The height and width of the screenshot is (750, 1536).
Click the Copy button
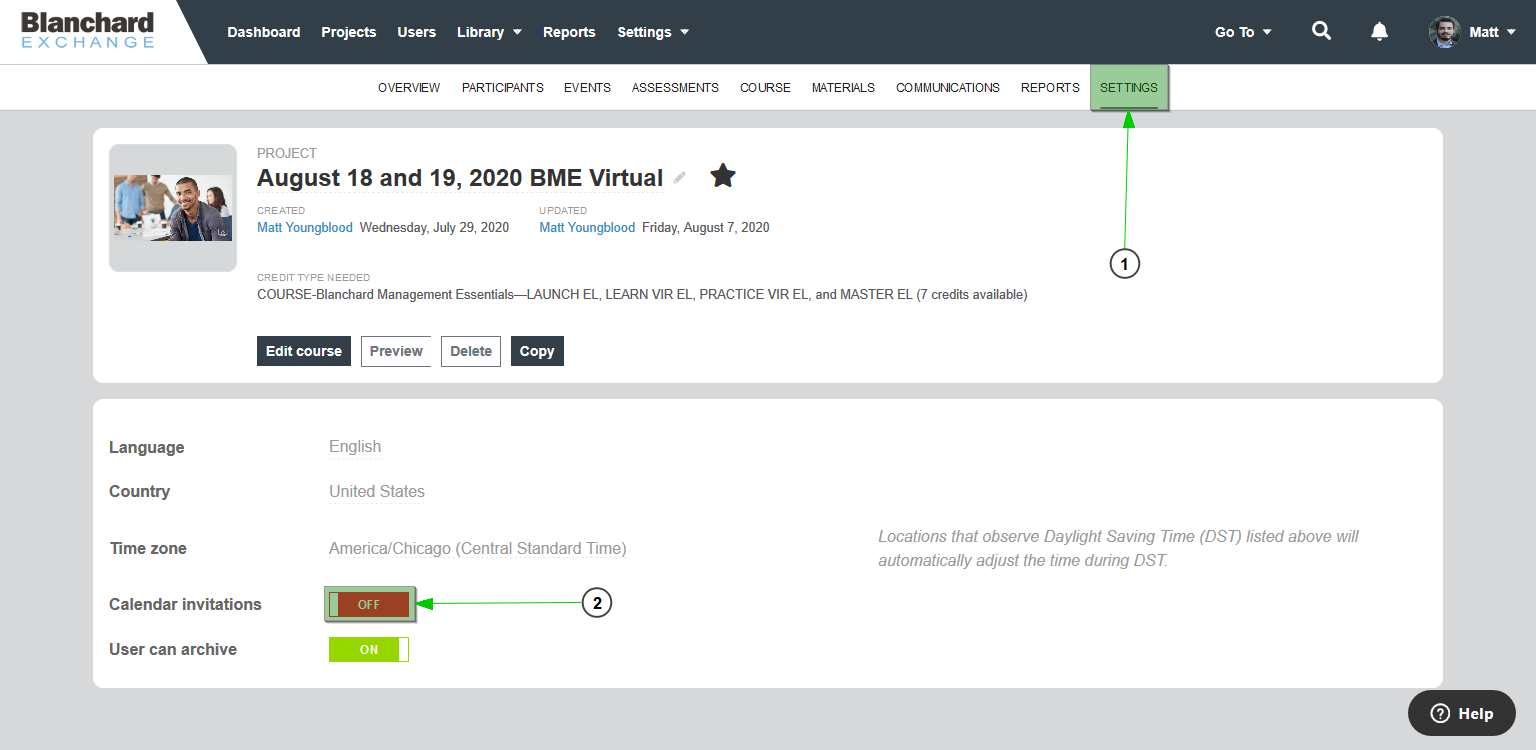tap(537, 351)
